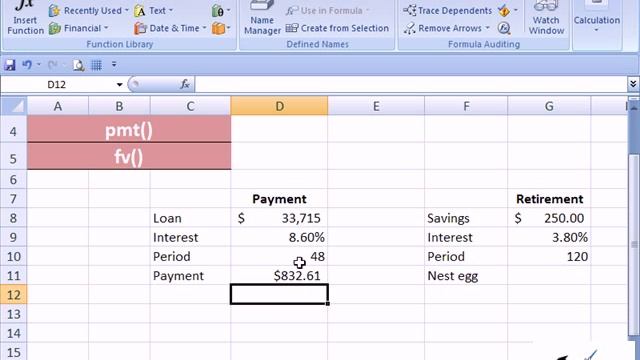Click the Name Box showing D12
The height and width of the screenshot is (360, 640).
pyautogui.click(x=58, y=84)
